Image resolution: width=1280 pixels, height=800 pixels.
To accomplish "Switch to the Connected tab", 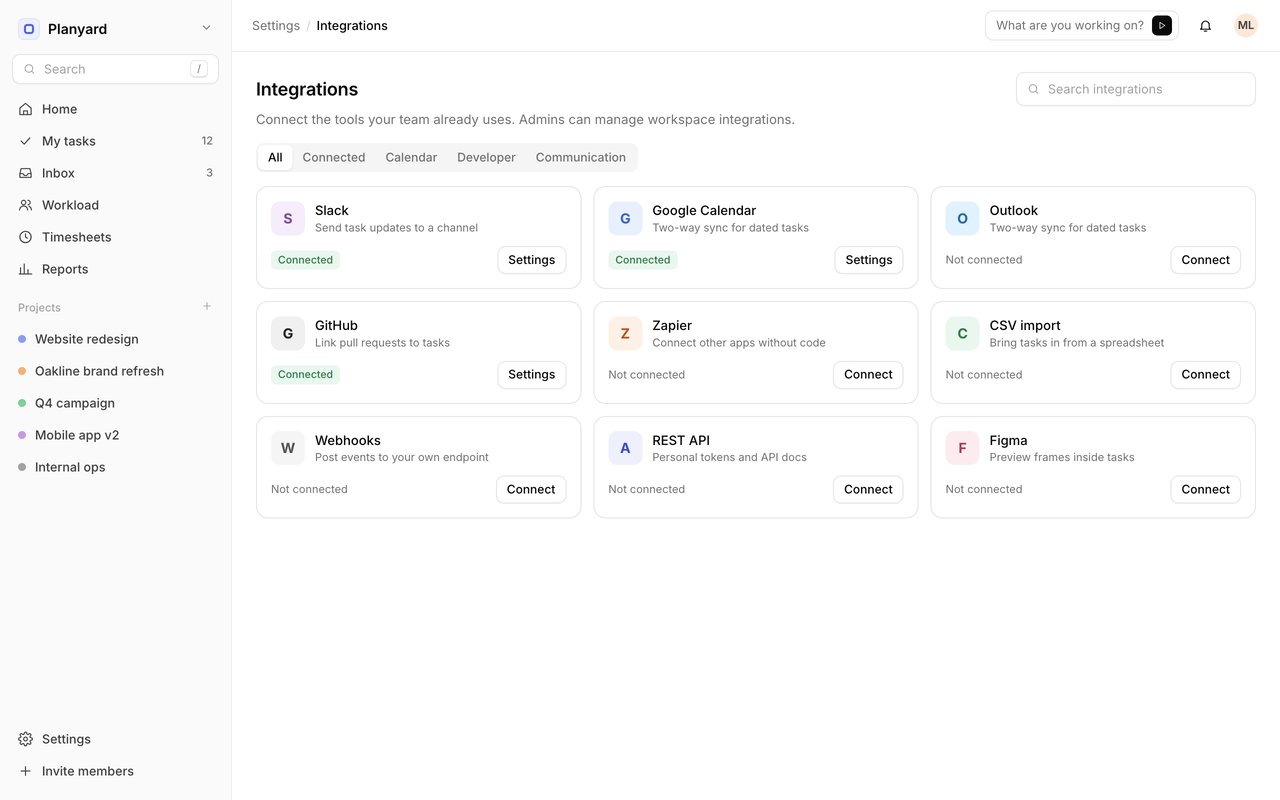I will pyautogui.click(x=334, y=157).
